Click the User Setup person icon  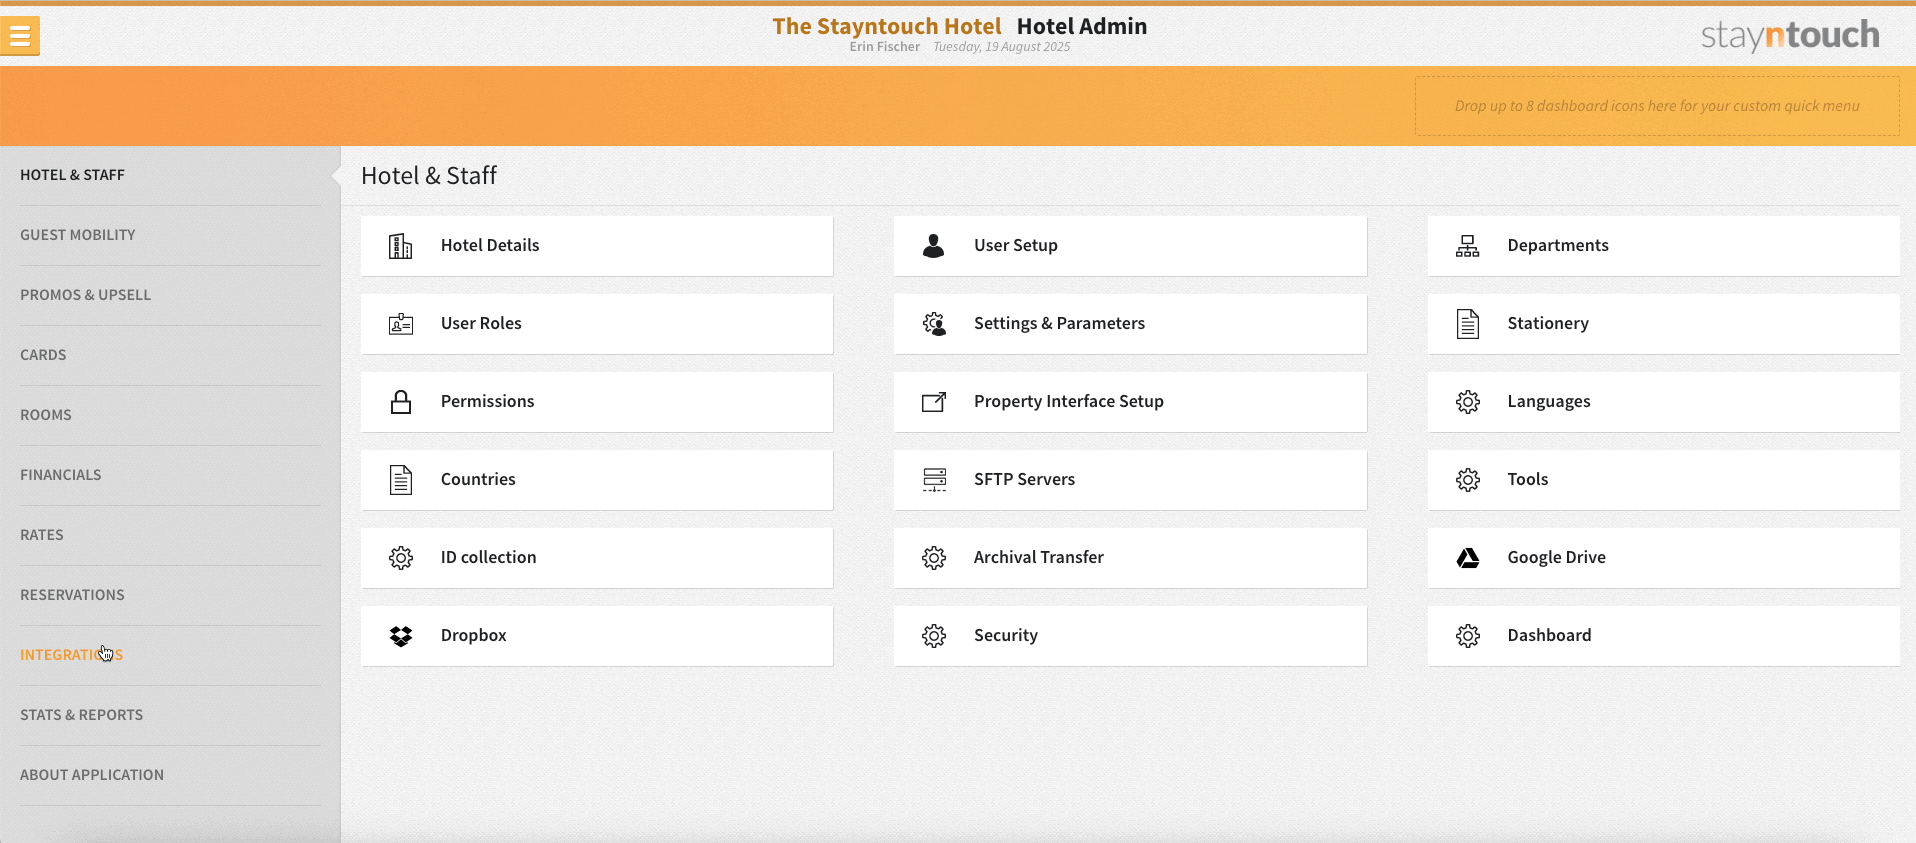coord(934,246)
